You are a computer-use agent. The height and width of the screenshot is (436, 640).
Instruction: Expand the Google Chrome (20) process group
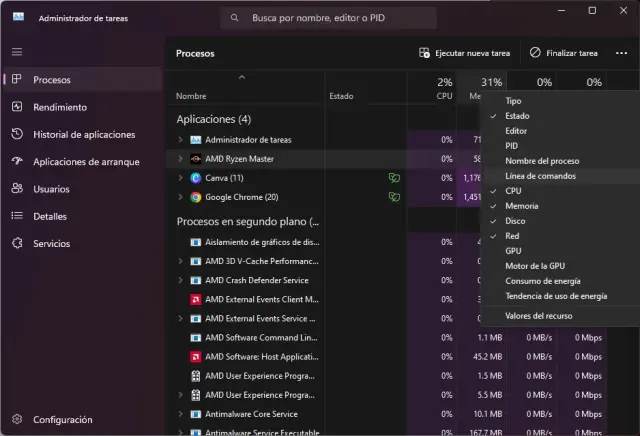pos(180,197)
